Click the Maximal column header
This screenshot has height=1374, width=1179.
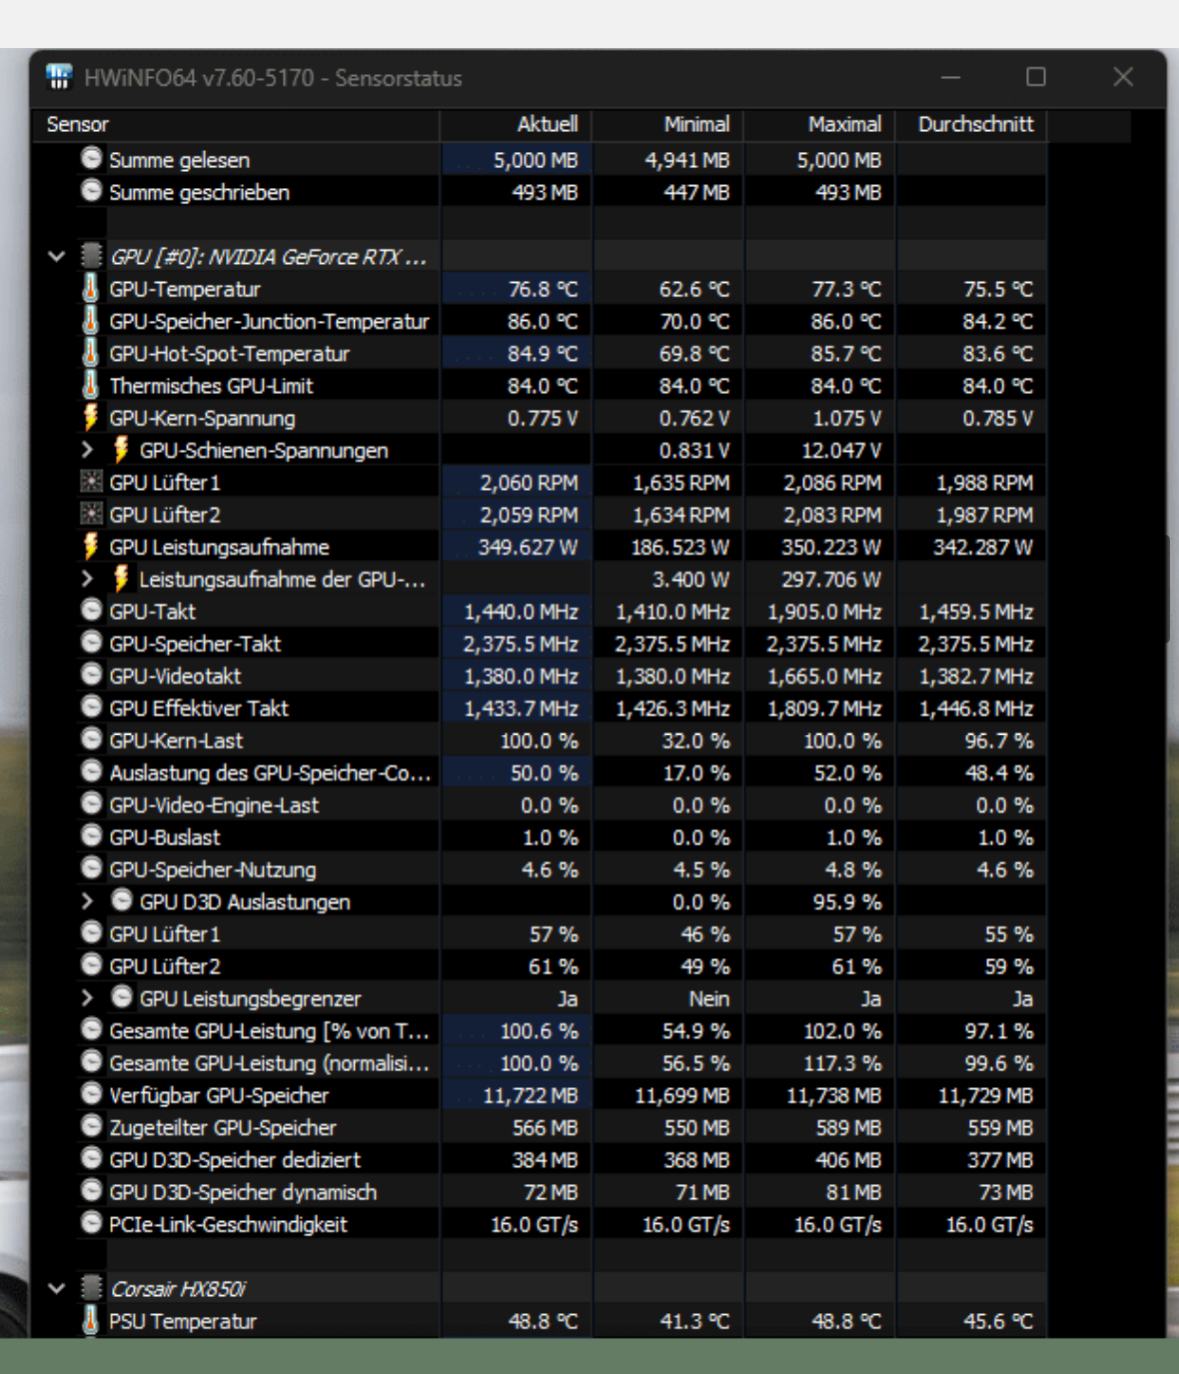[x=820, y=124]
